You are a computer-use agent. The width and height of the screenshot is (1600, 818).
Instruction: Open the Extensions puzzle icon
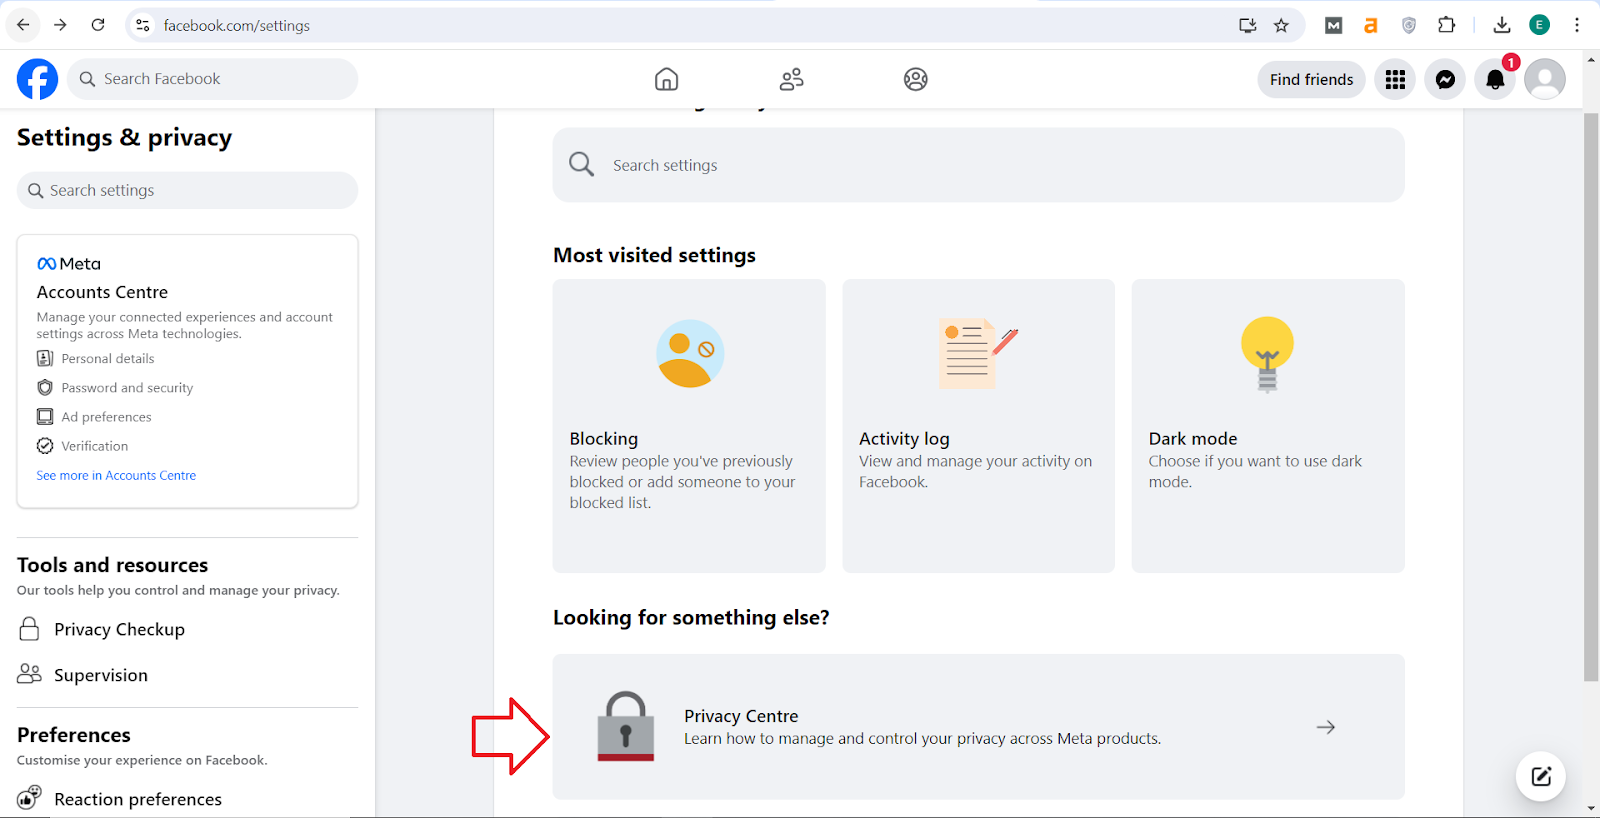click(x=1446, y=25)
